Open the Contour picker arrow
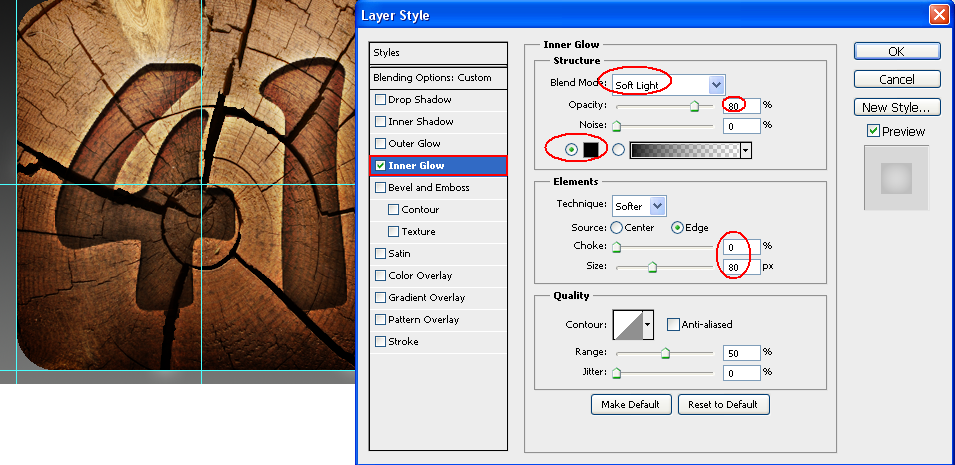The width and height of the screenshot is (955, 465). coord(648,325)
